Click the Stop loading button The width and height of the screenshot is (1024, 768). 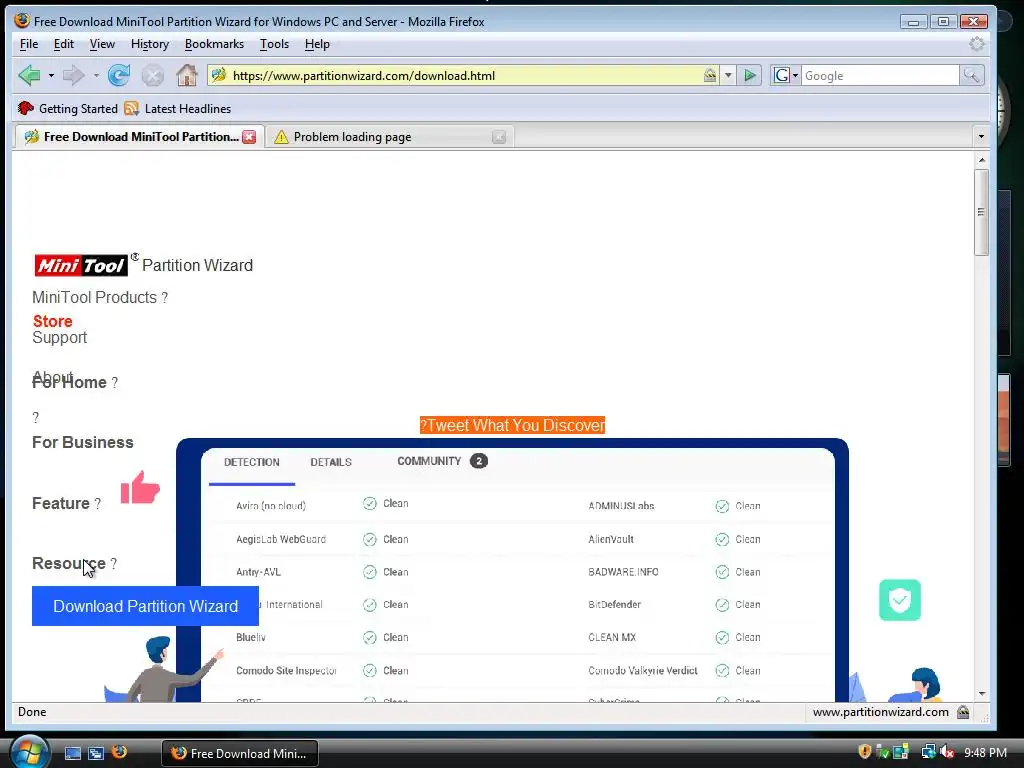(x=153, y=76)
